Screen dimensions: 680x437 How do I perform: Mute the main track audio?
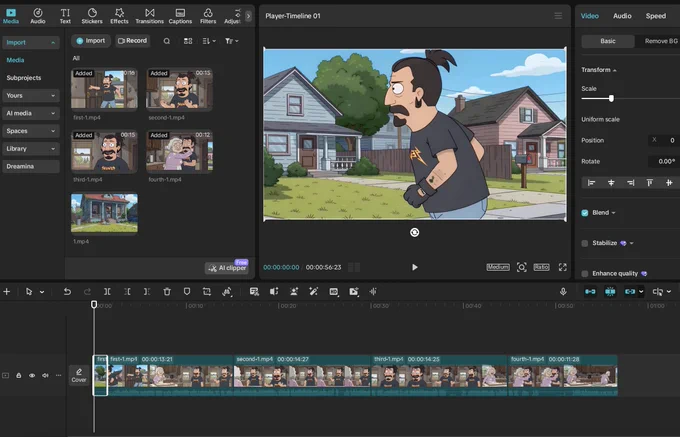point(45,375)
